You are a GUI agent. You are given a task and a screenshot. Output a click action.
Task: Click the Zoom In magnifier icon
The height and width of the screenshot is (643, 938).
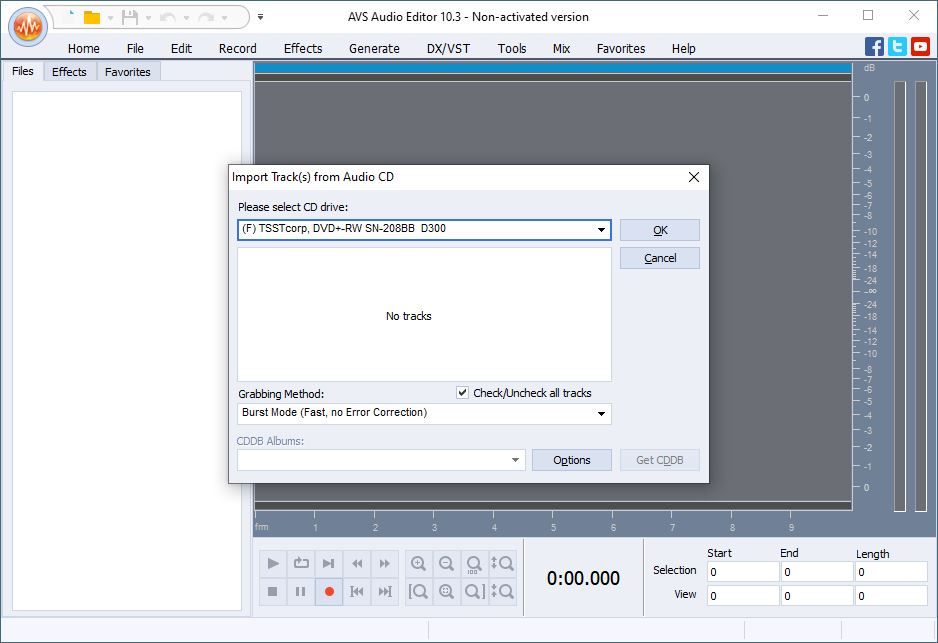point(418,563)
